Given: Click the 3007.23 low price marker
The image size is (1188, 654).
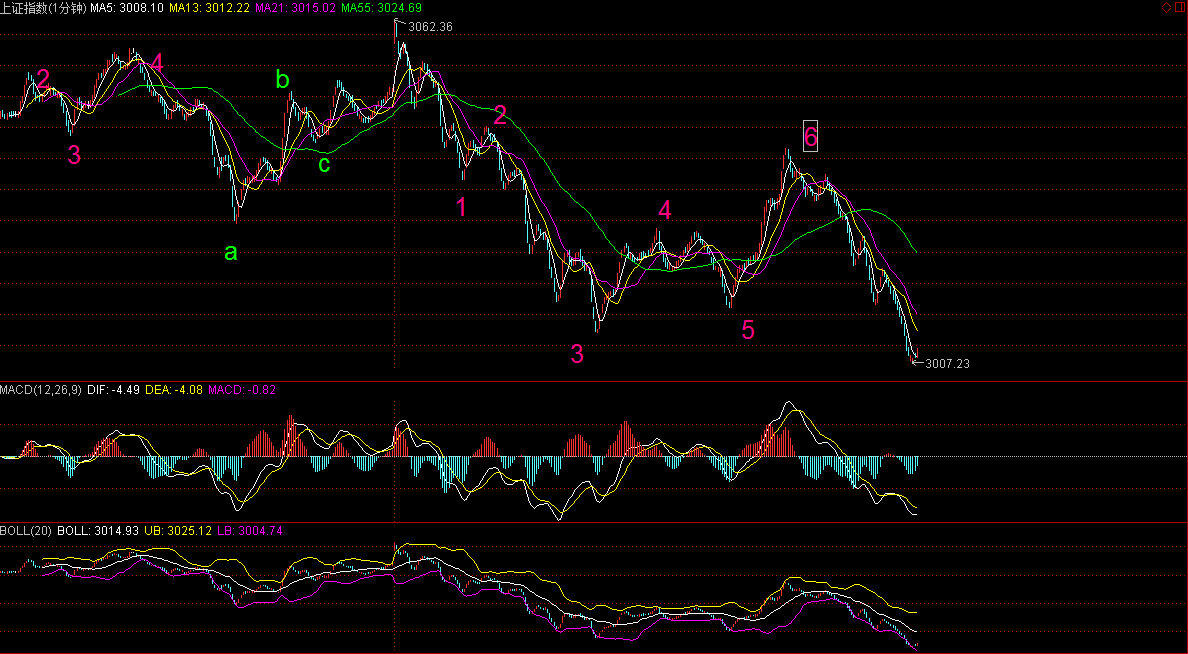Looking at the screenshot, I should 947,364.
